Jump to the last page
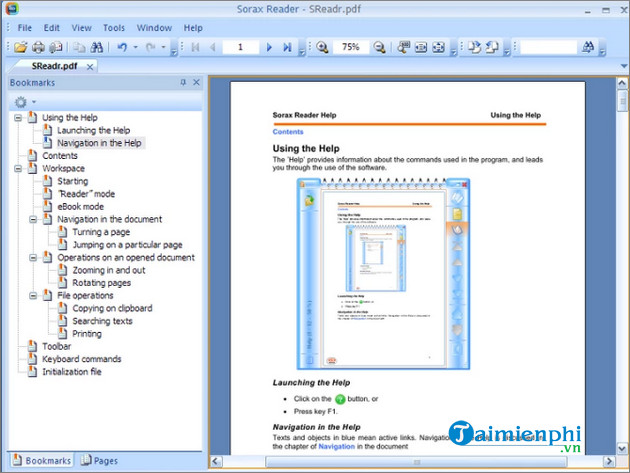The width and height of the screenshot is (630, 473). point(287,47)
